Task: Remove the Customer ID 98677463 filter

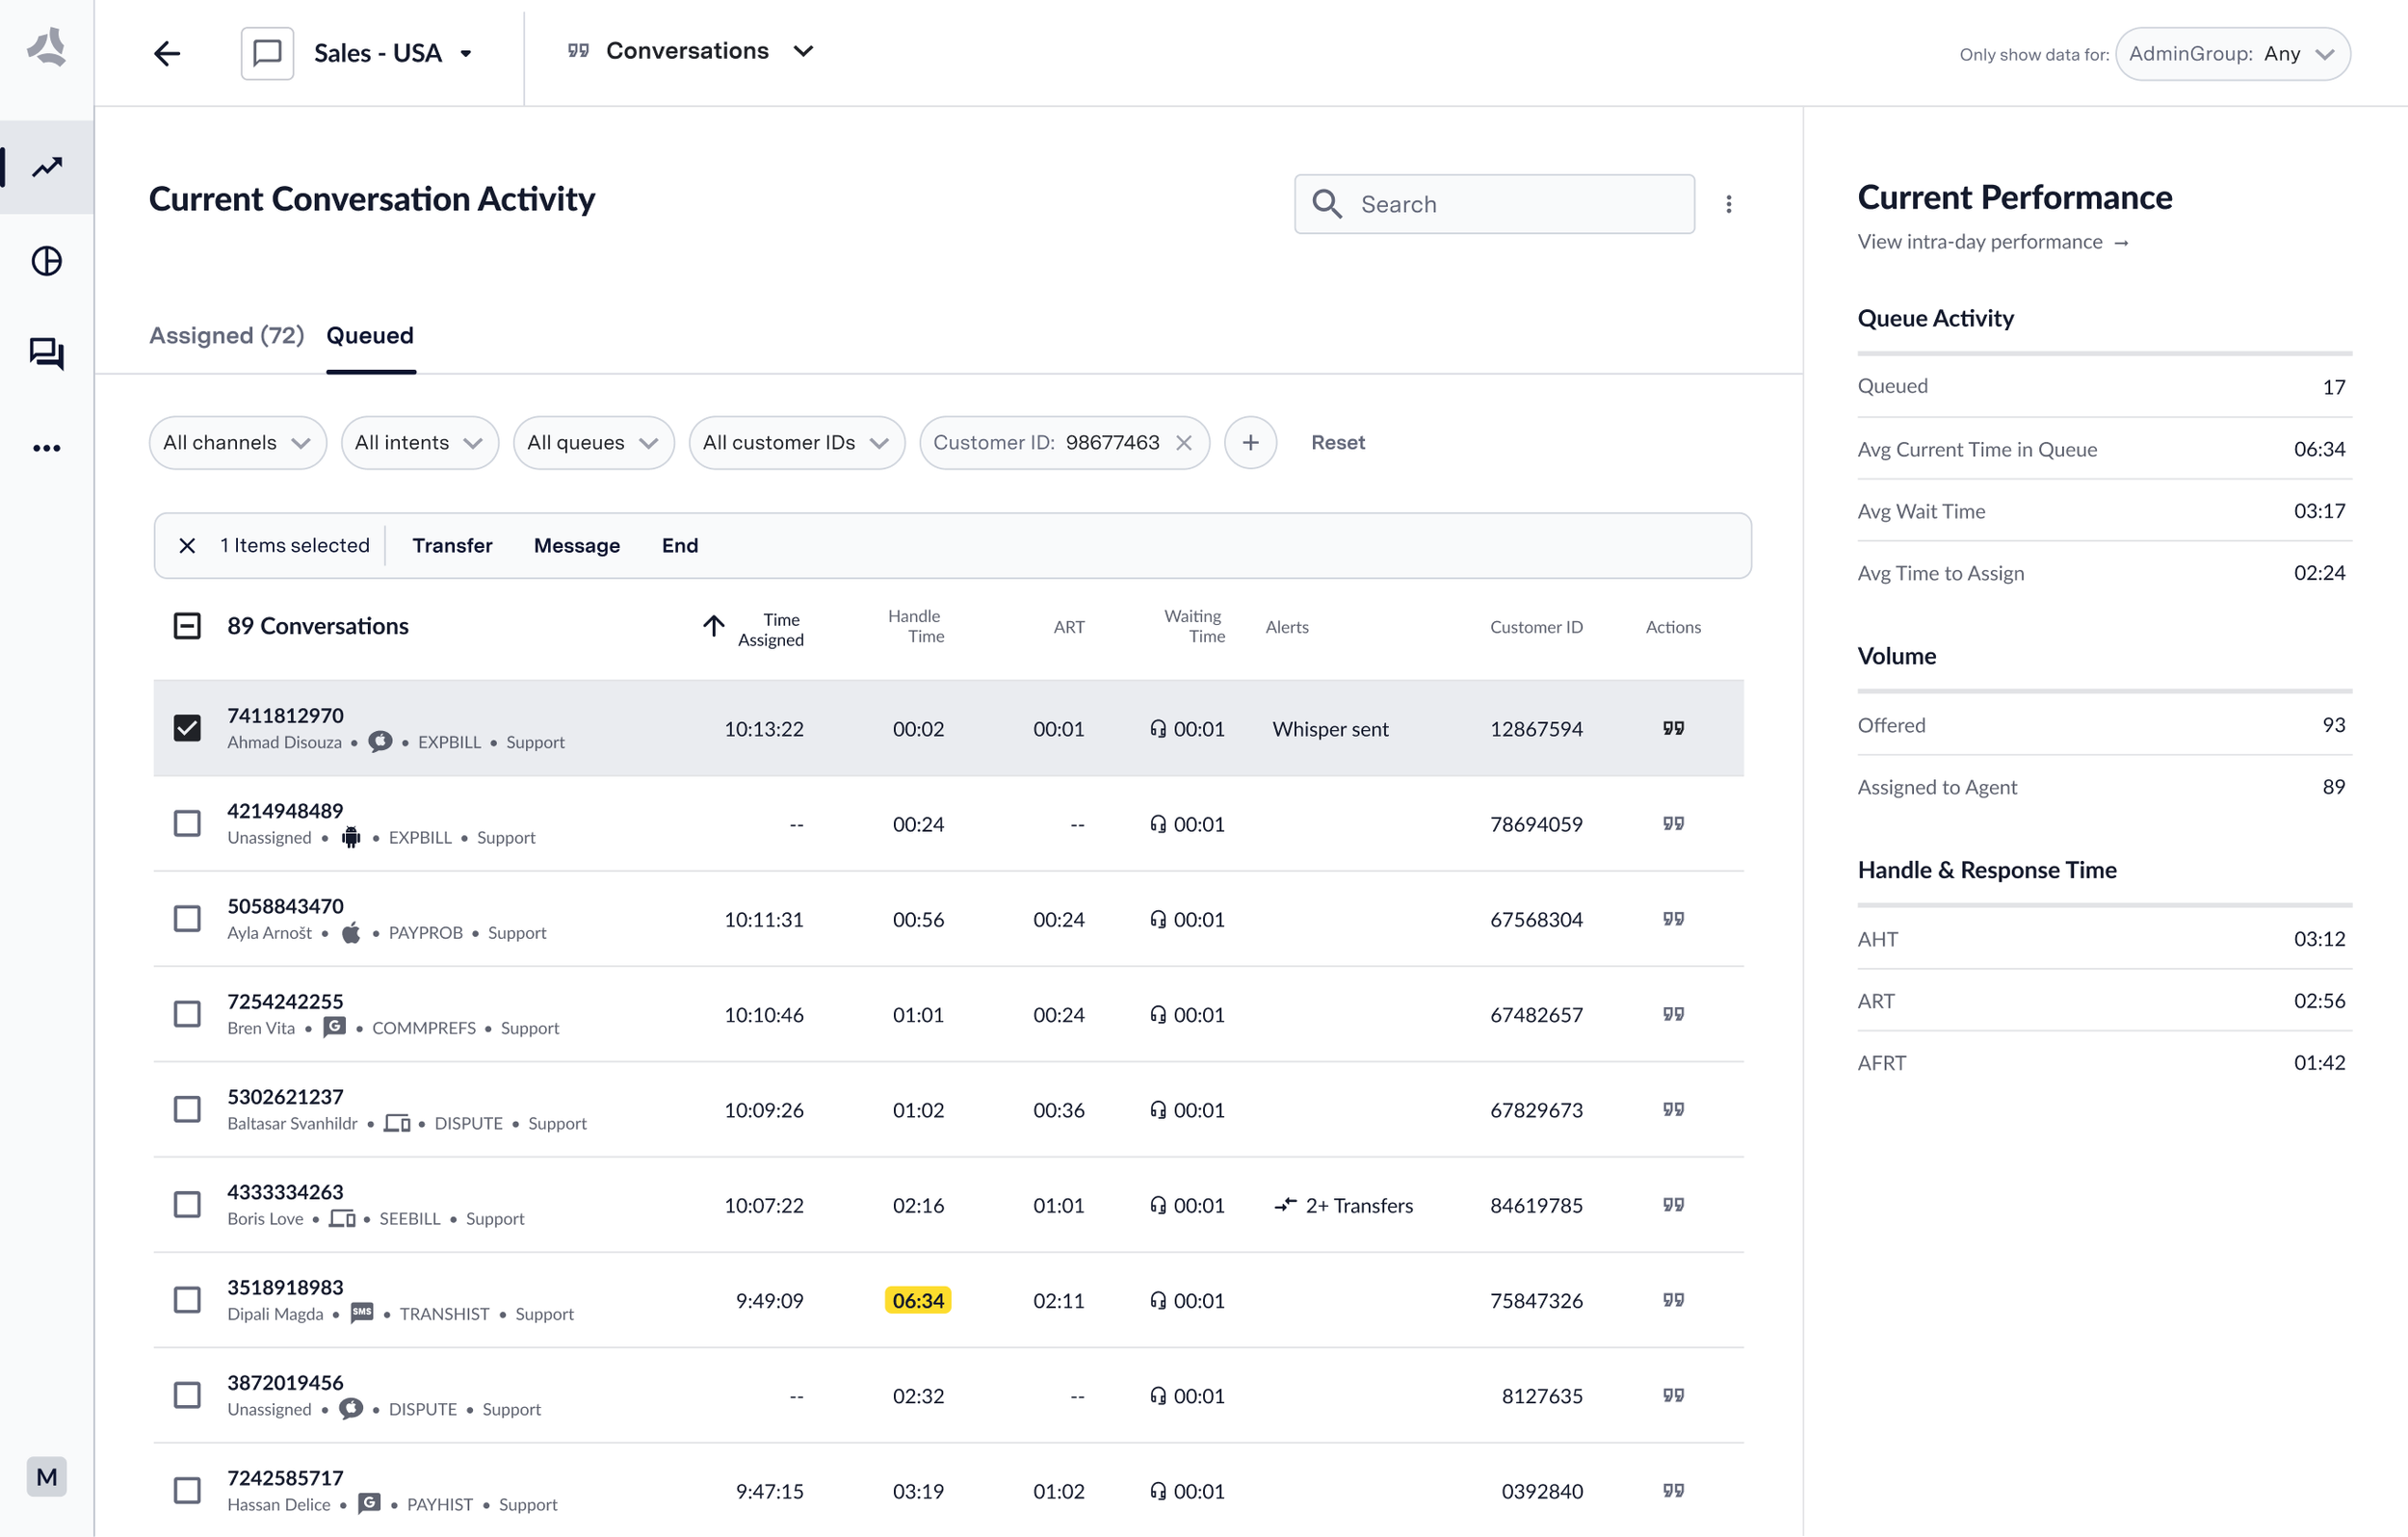Action: (x=1184, y=443)
